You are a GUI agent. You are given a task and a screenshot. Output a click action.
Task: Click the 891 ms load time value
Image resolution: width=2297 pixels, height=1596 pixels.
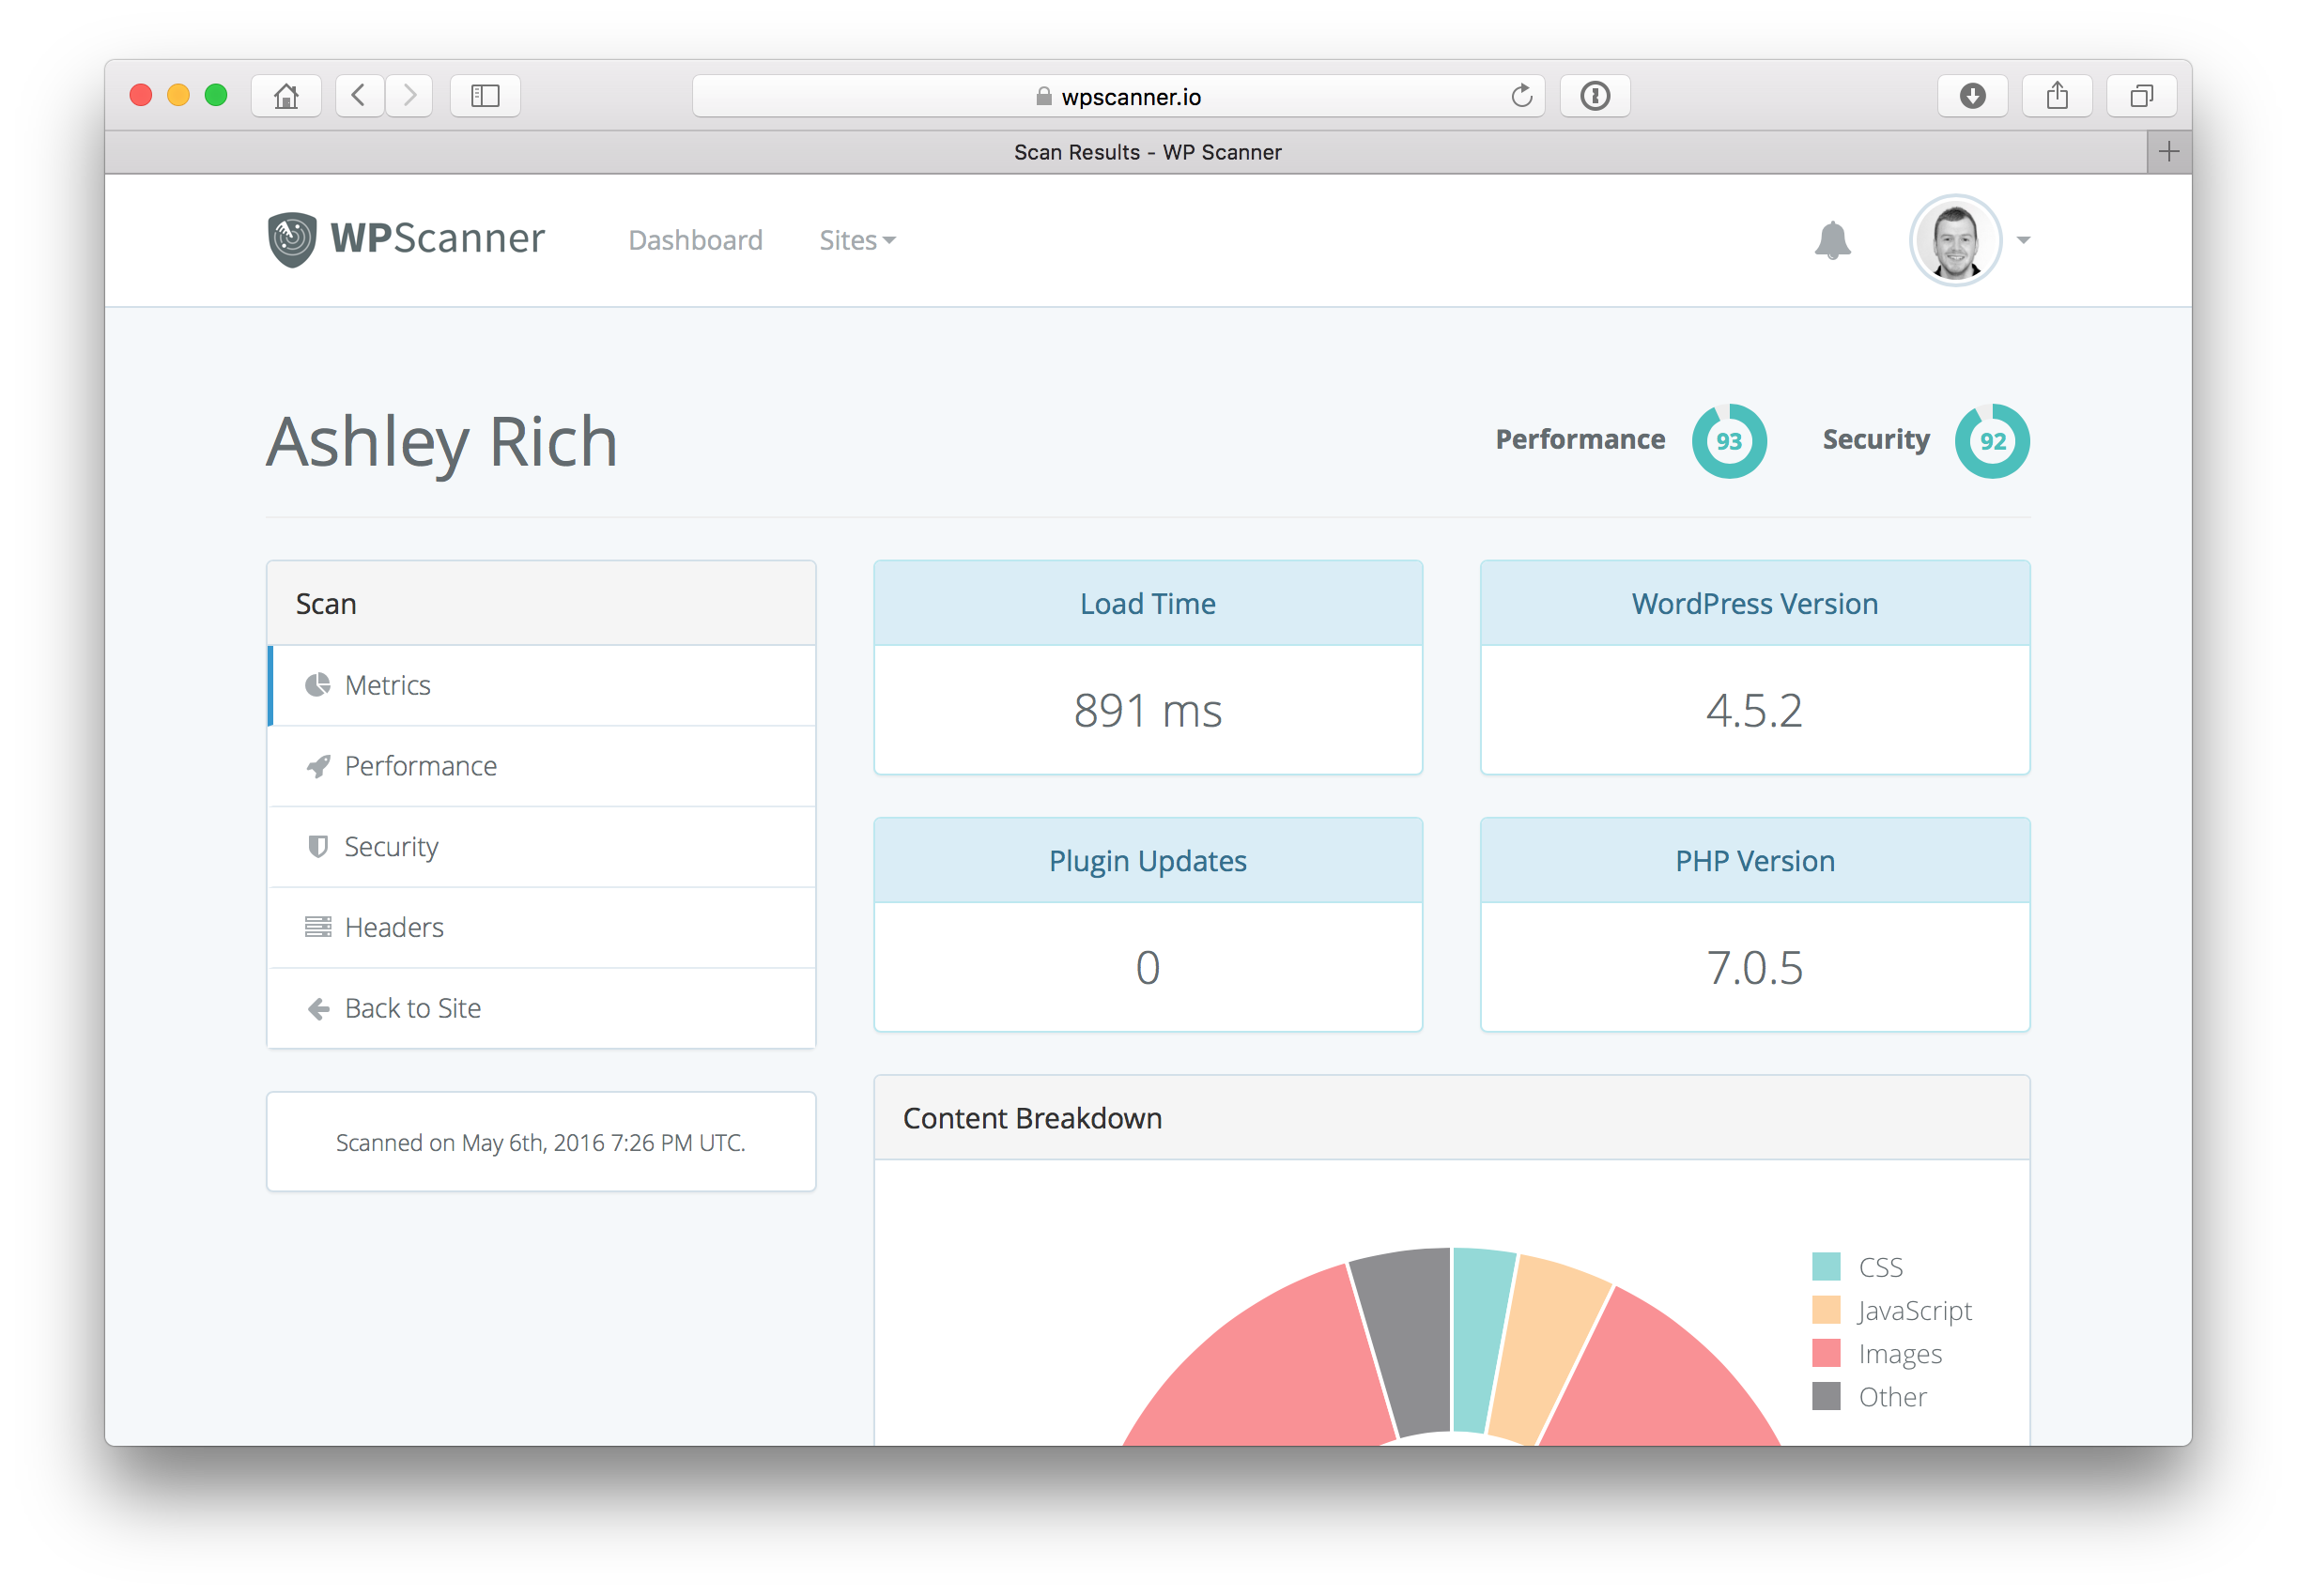click(x=1148, y=711)
